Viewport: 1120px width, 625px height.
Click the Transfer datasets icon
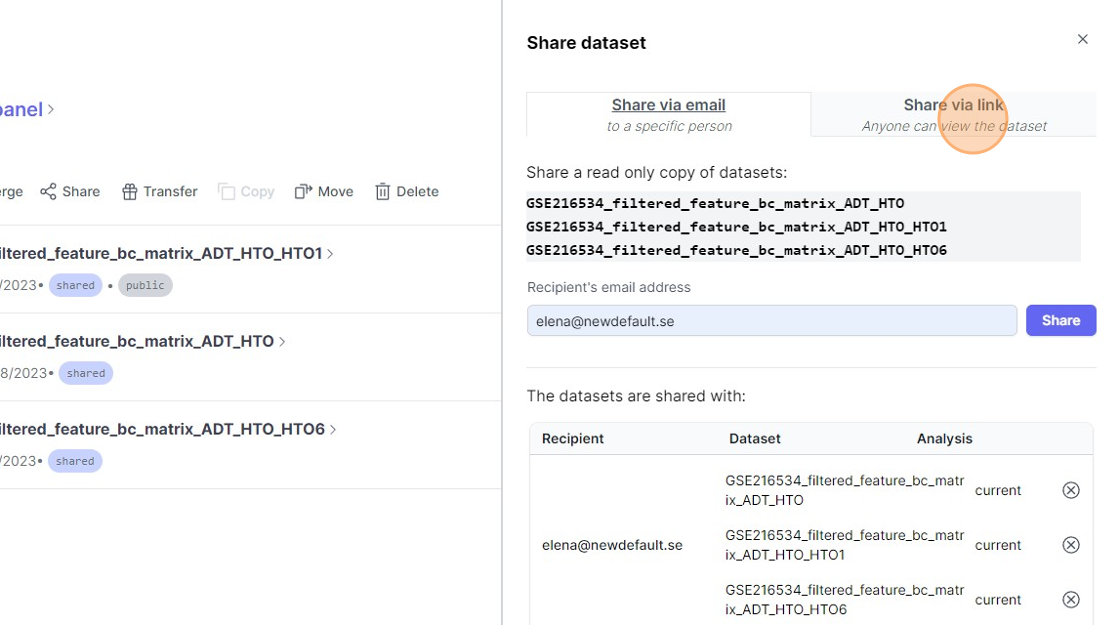(x=129, y=192)
